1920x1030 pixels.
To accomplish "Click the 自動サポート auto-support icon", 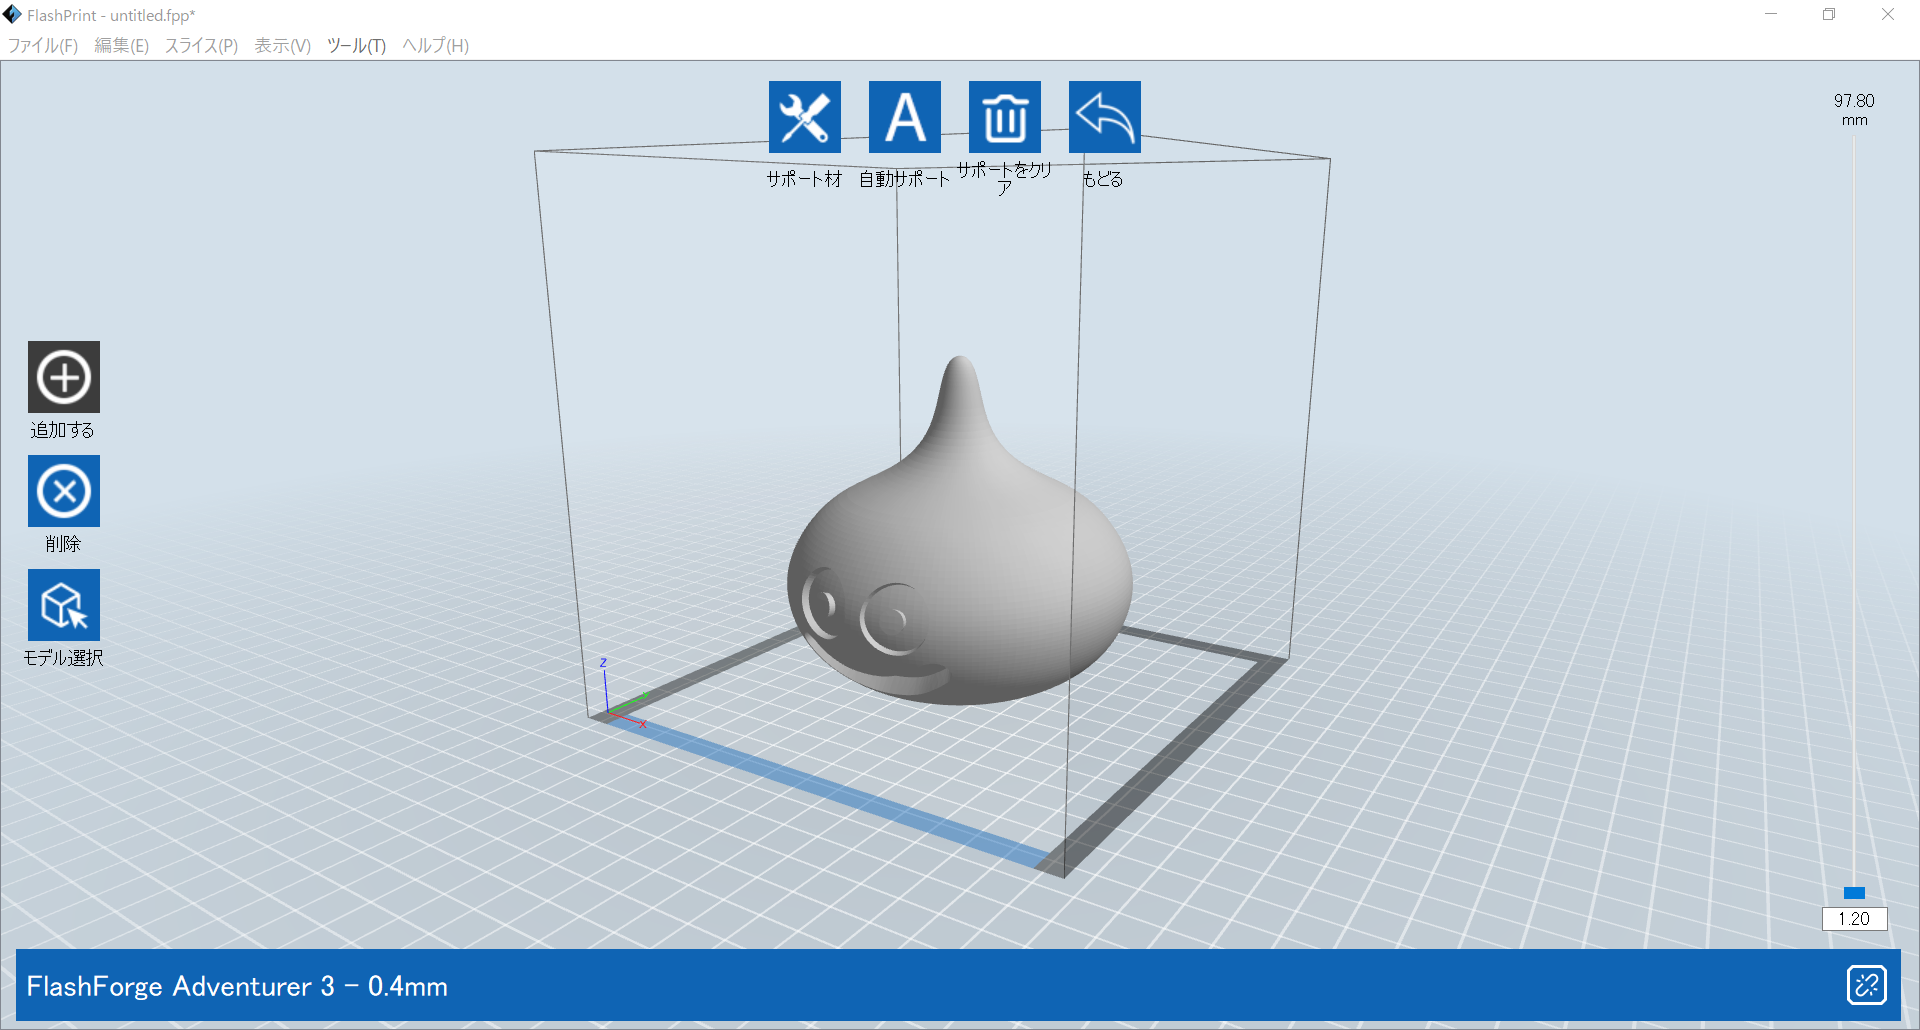I will [x=905, y=117].
